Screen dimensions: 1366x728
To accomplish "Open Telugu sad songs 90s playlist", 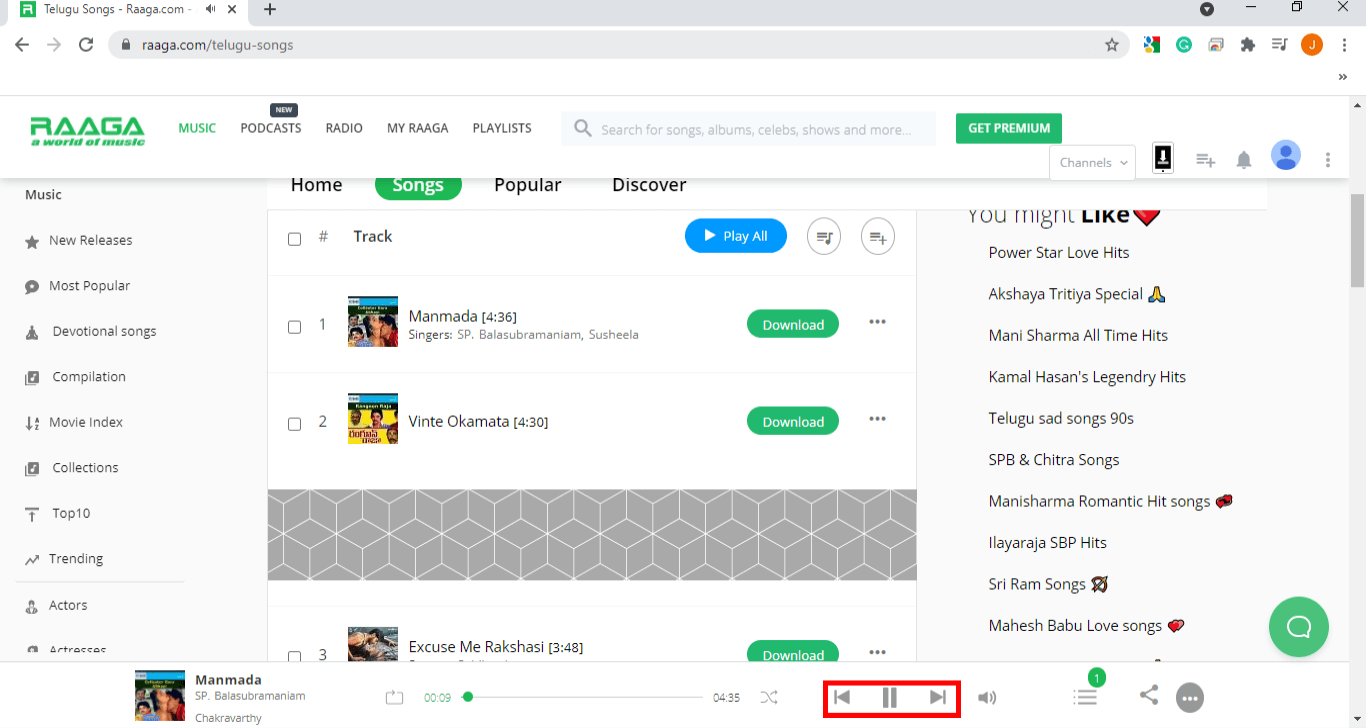I will click(1061, 418).
